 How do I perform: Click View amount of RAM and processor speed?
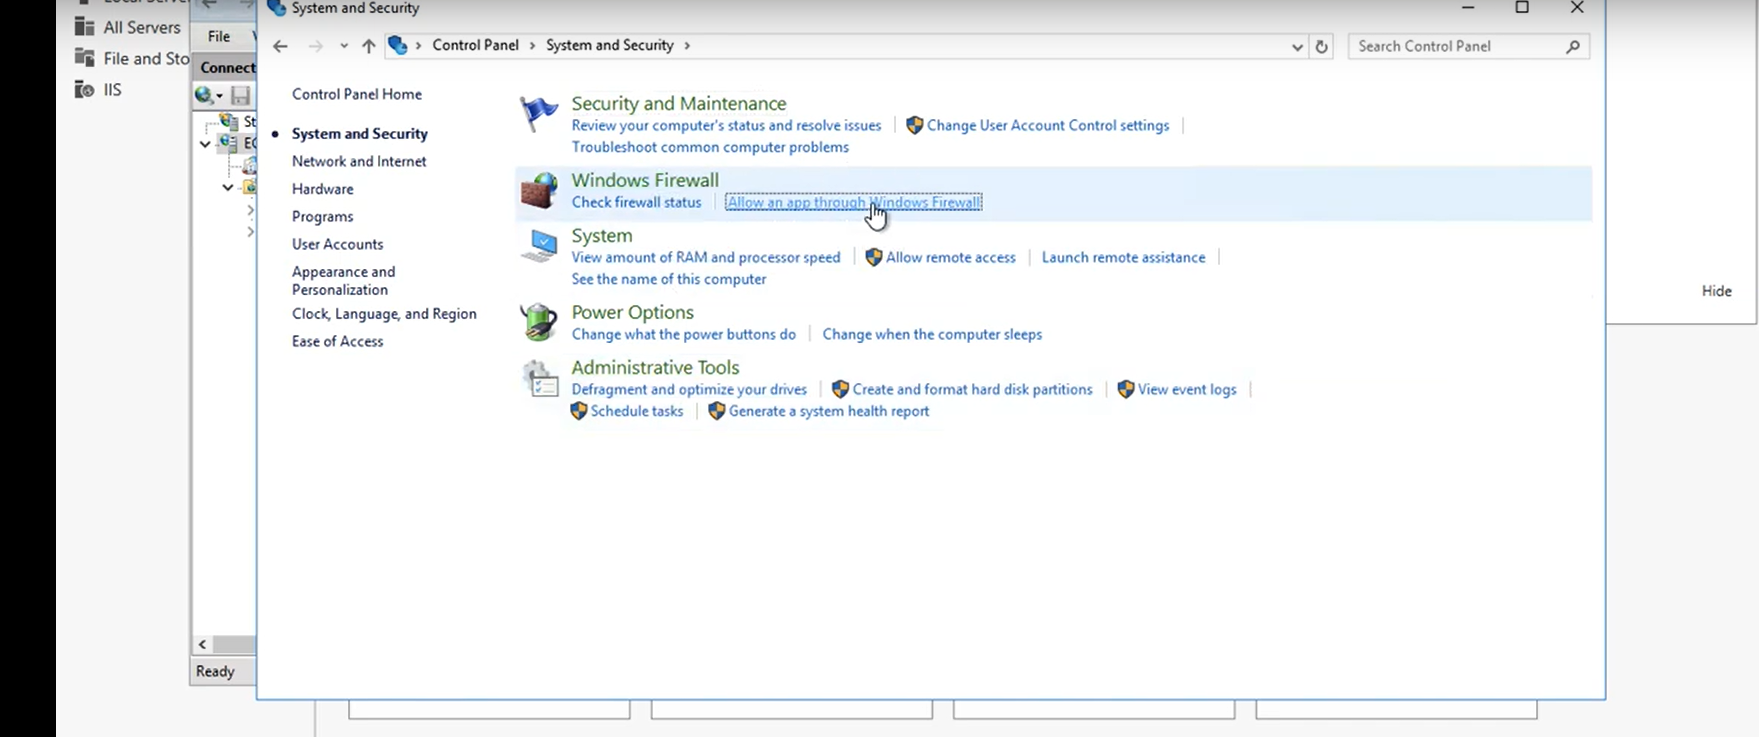click(705, 257)
